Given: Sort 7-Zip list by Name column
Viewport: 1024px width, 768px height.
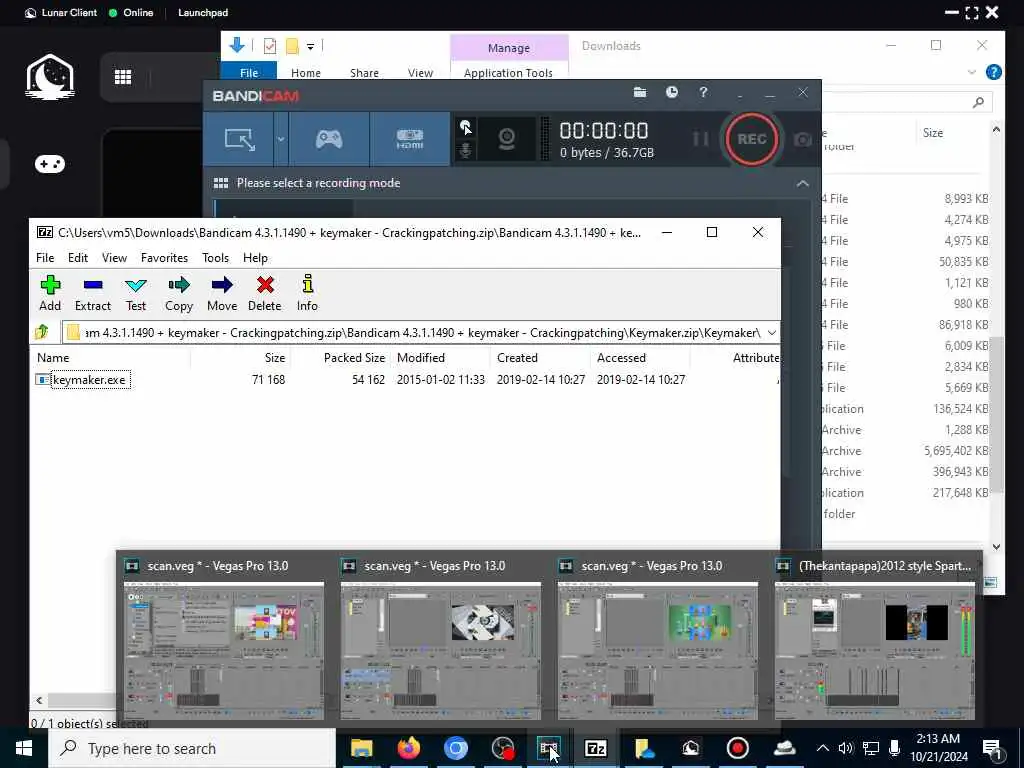Looking at the screenshot, I should click(x=53, y=358).
